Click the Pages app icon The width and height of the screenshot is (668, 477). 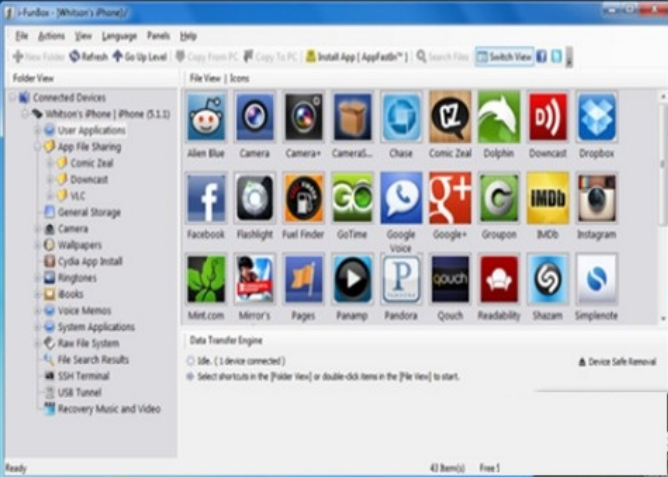point(303,279)
